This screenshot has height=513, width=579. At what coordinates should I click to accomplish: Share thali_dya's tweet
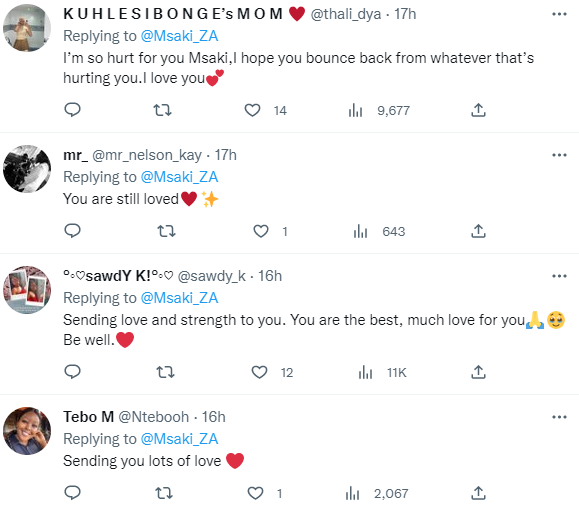click(x=478, y=110)
